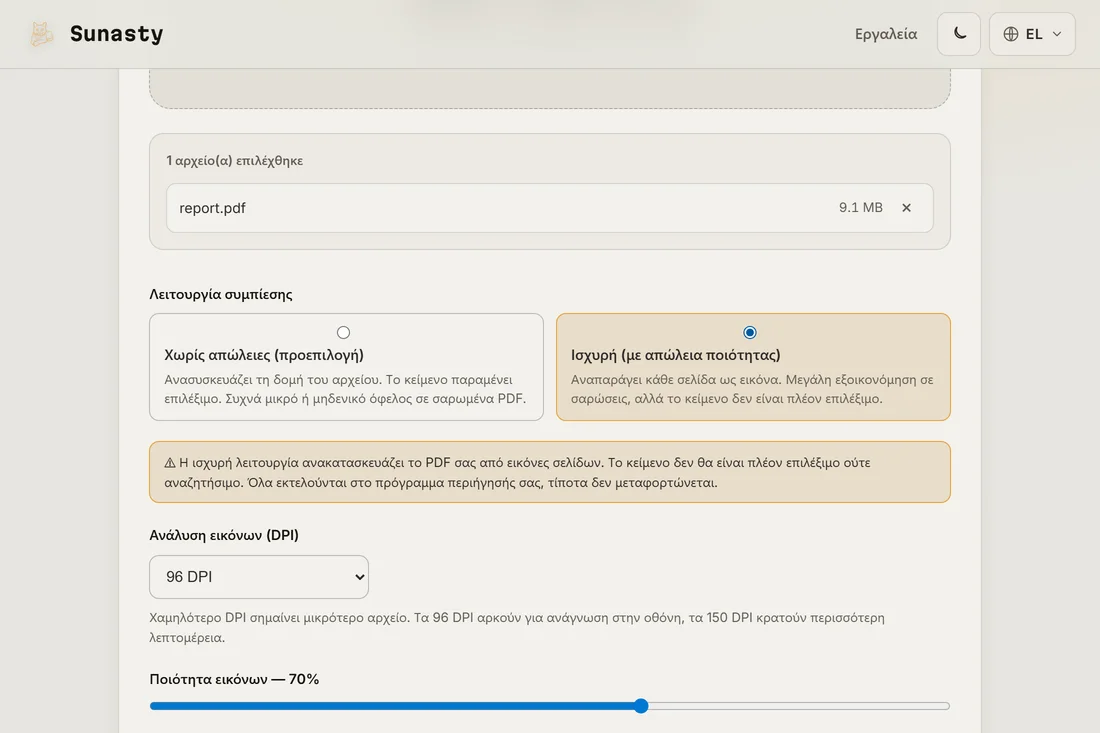Screen dimensions: 1100x733
Task: Click the Λειτουργία συμπίεσης heading
Action: (221, 295)
